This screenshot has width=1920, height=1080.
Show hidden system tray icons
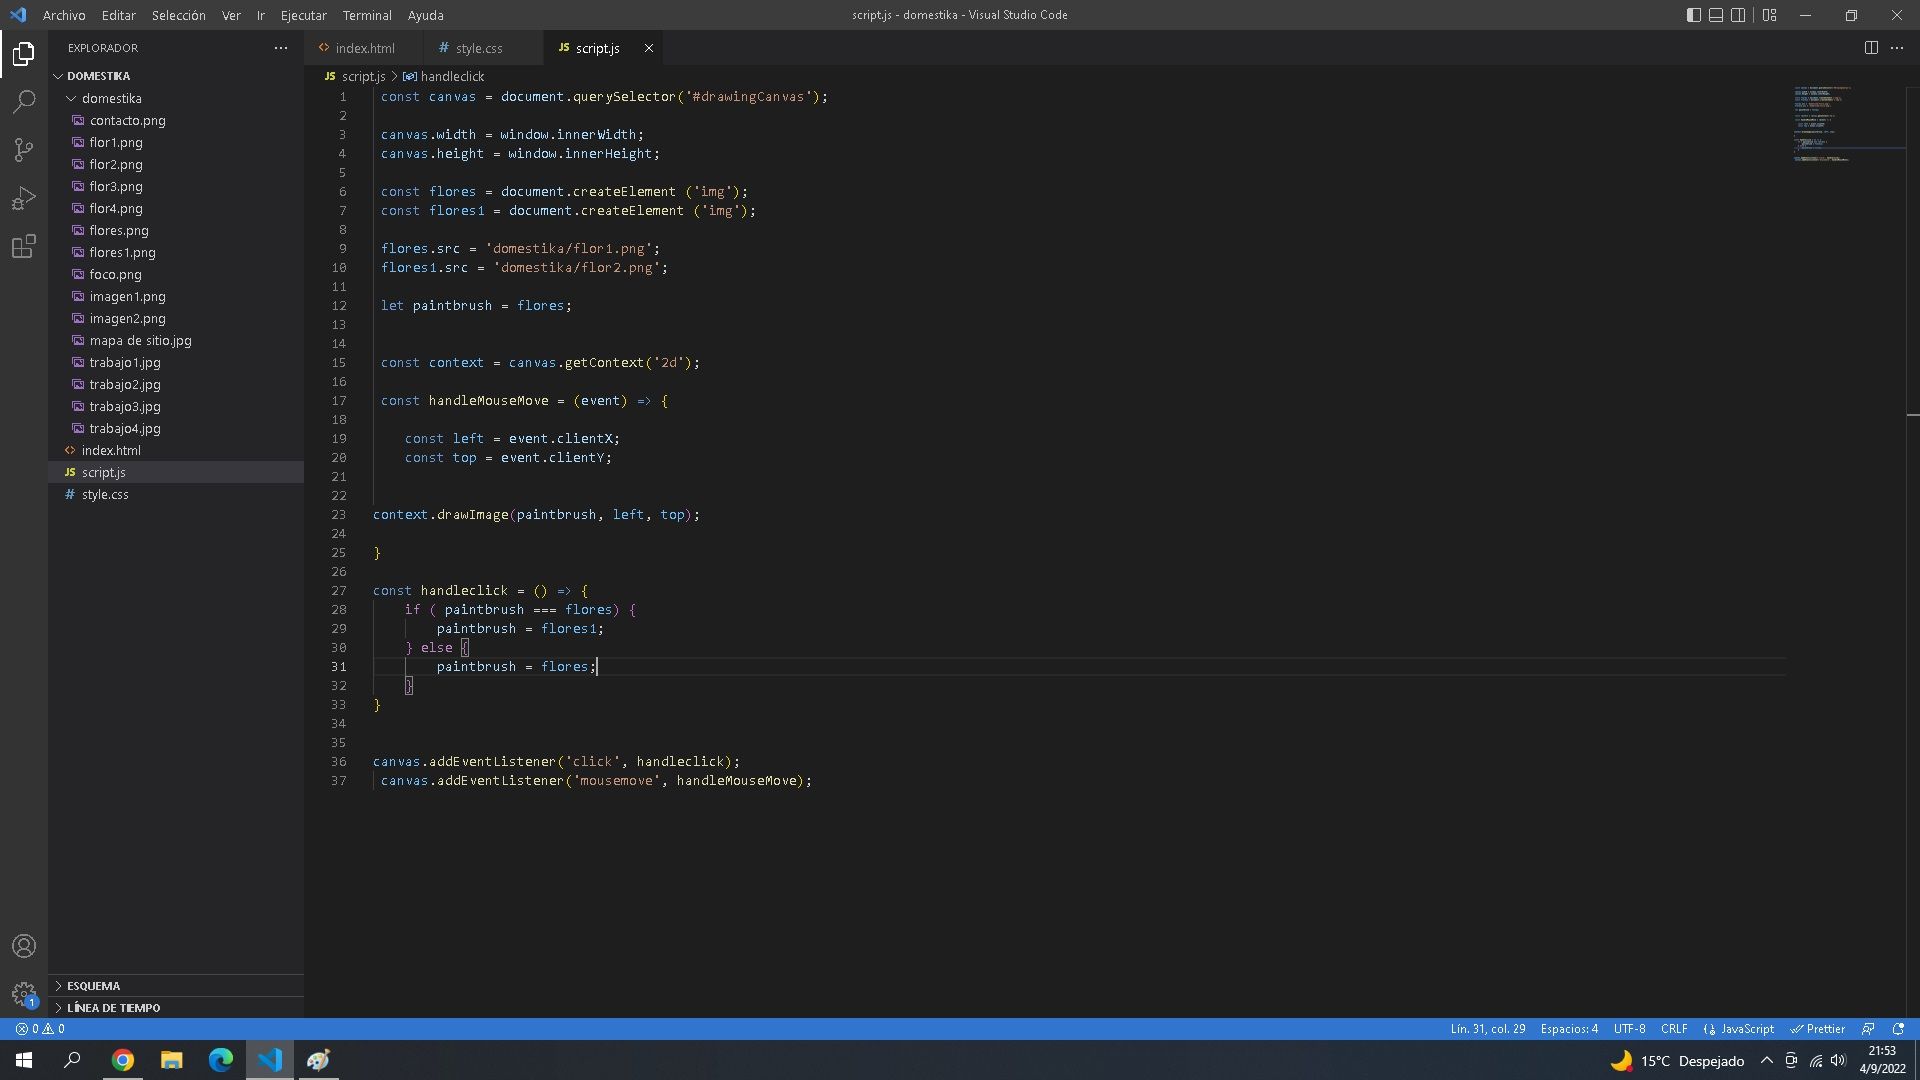tap(1766, 1061)
